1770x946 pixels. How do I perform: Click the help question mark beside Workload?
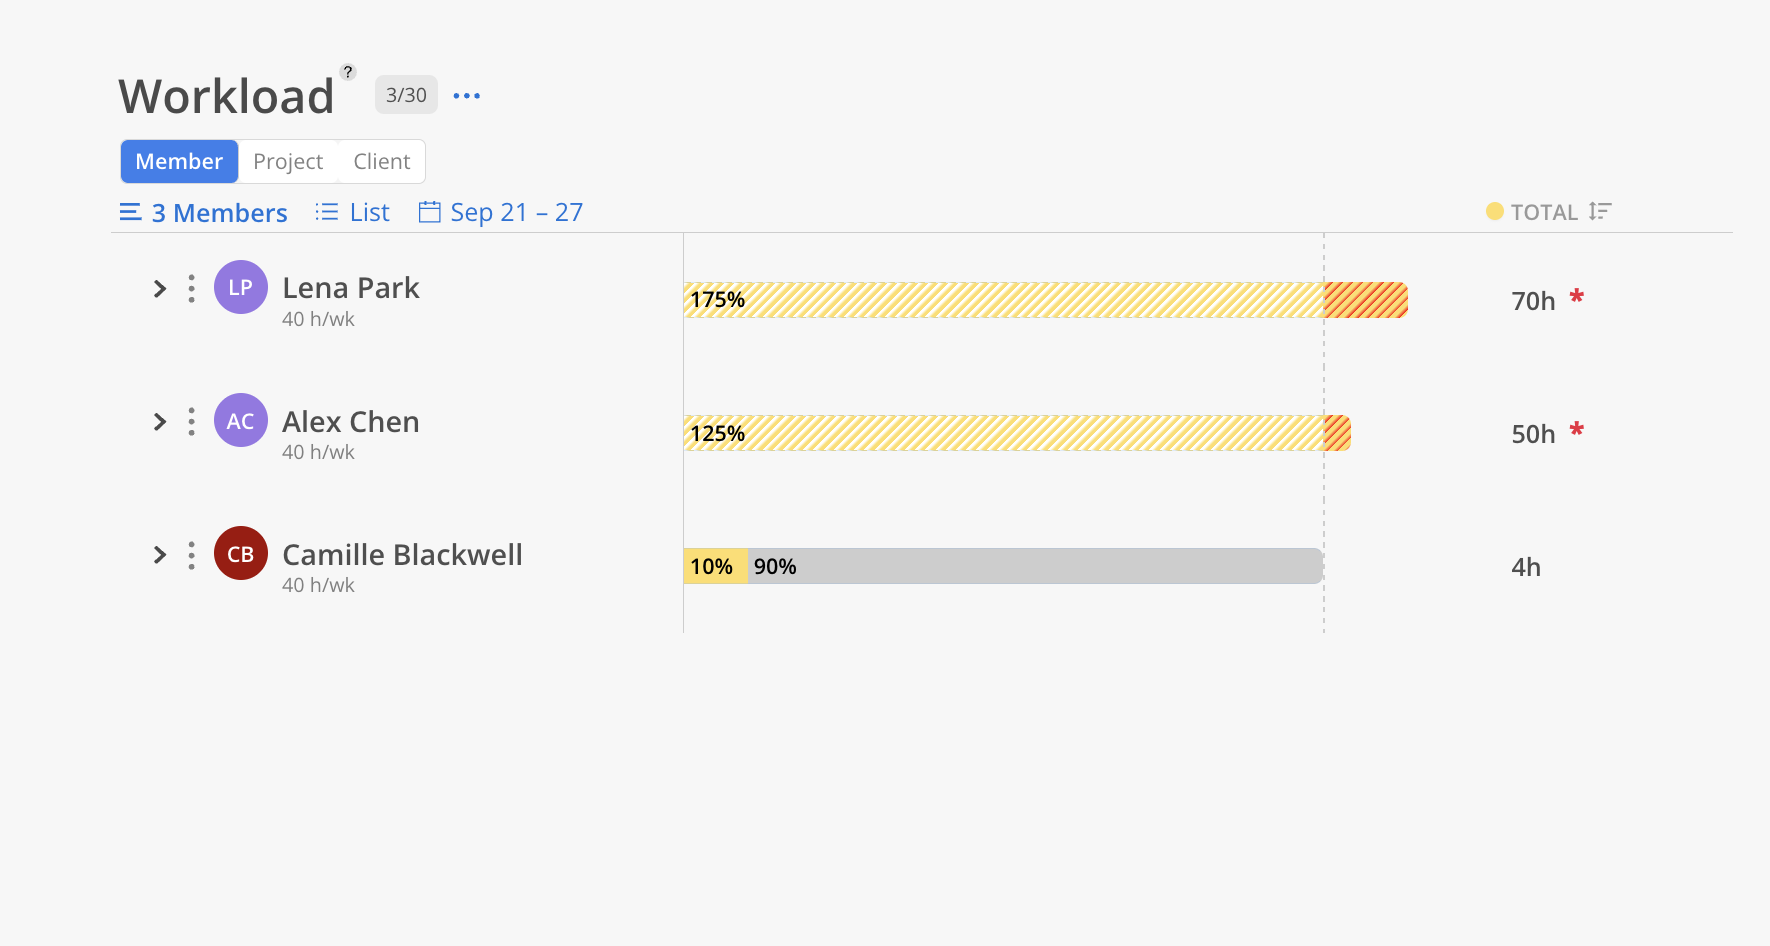tap(348, 72)
